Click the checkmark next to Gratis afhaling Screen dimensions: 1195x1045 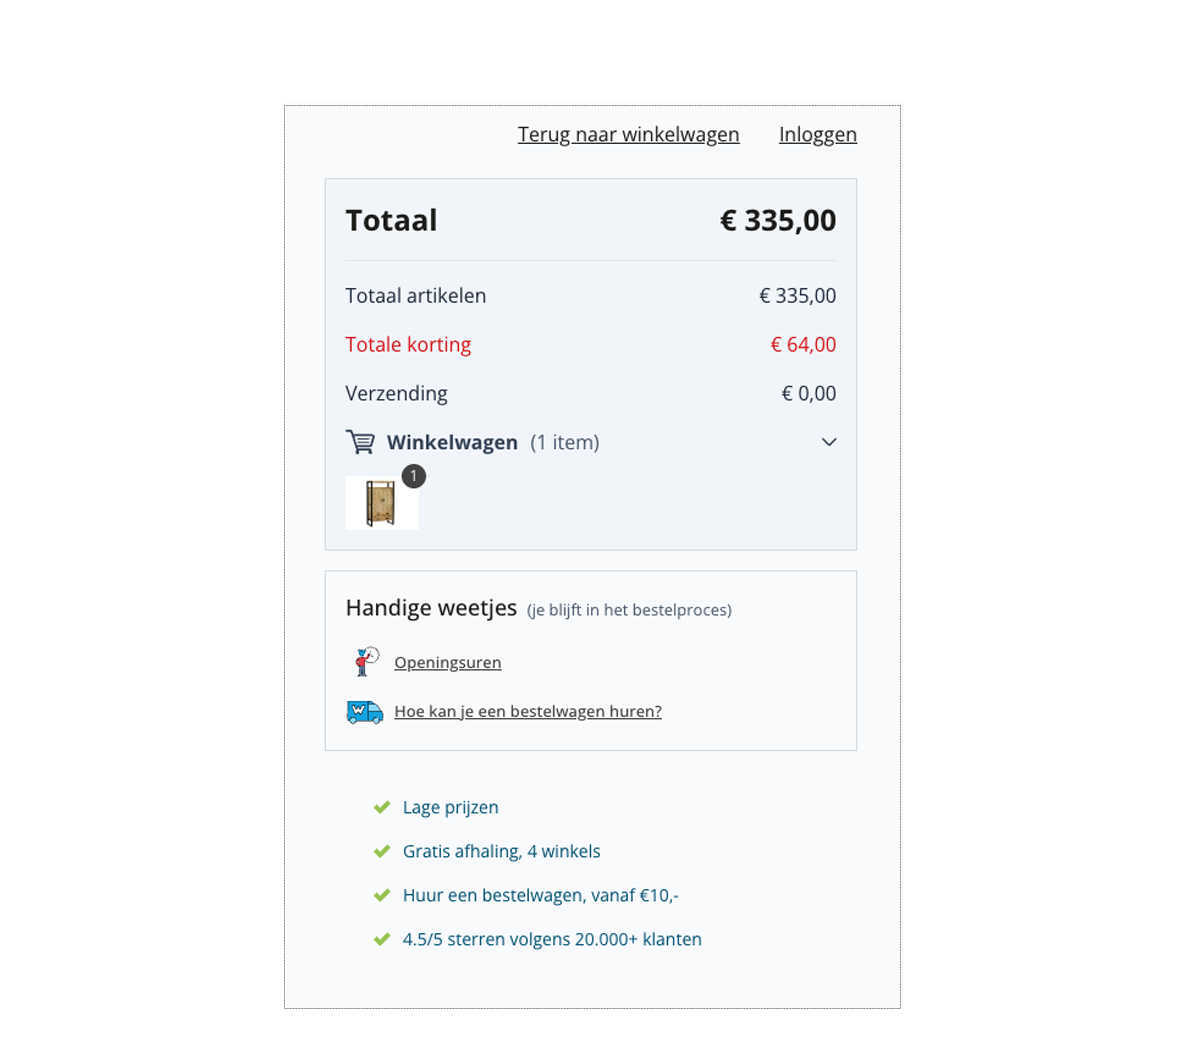[x=382, y=851]
